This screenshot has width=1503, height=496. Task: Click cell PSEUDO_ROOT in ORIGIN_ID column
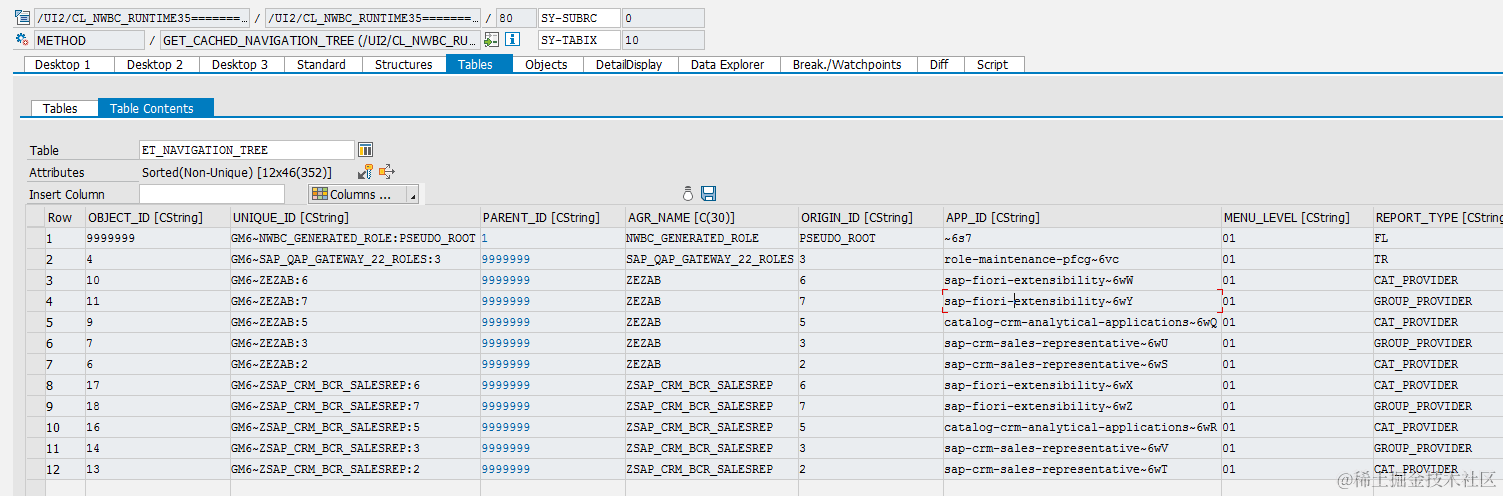pyautogui.click(x=870, y=238)
